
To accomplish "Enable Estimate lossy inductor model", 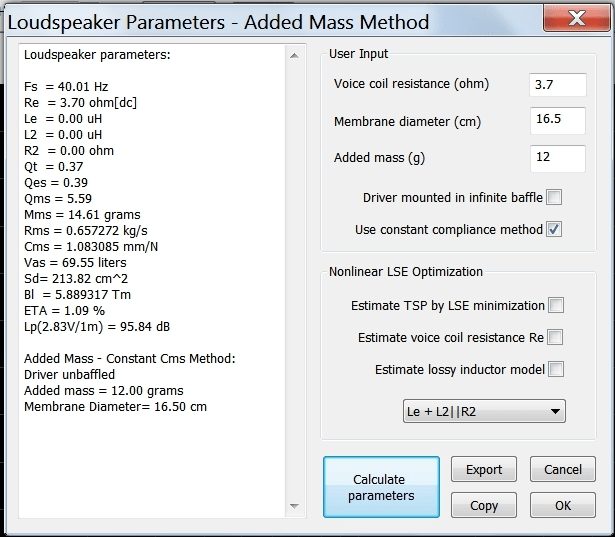I will (x=556, y=369).
